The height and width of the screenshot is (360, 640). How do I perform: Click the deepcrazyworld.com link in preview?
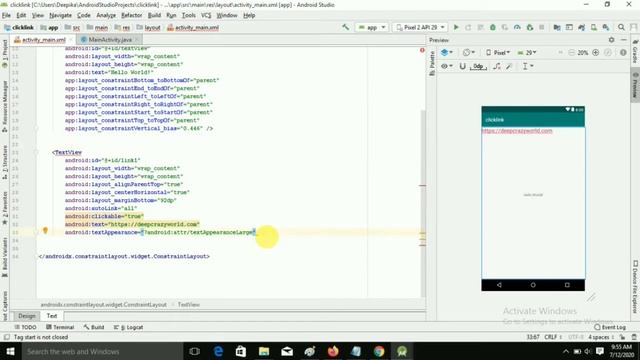coord(517,131)
